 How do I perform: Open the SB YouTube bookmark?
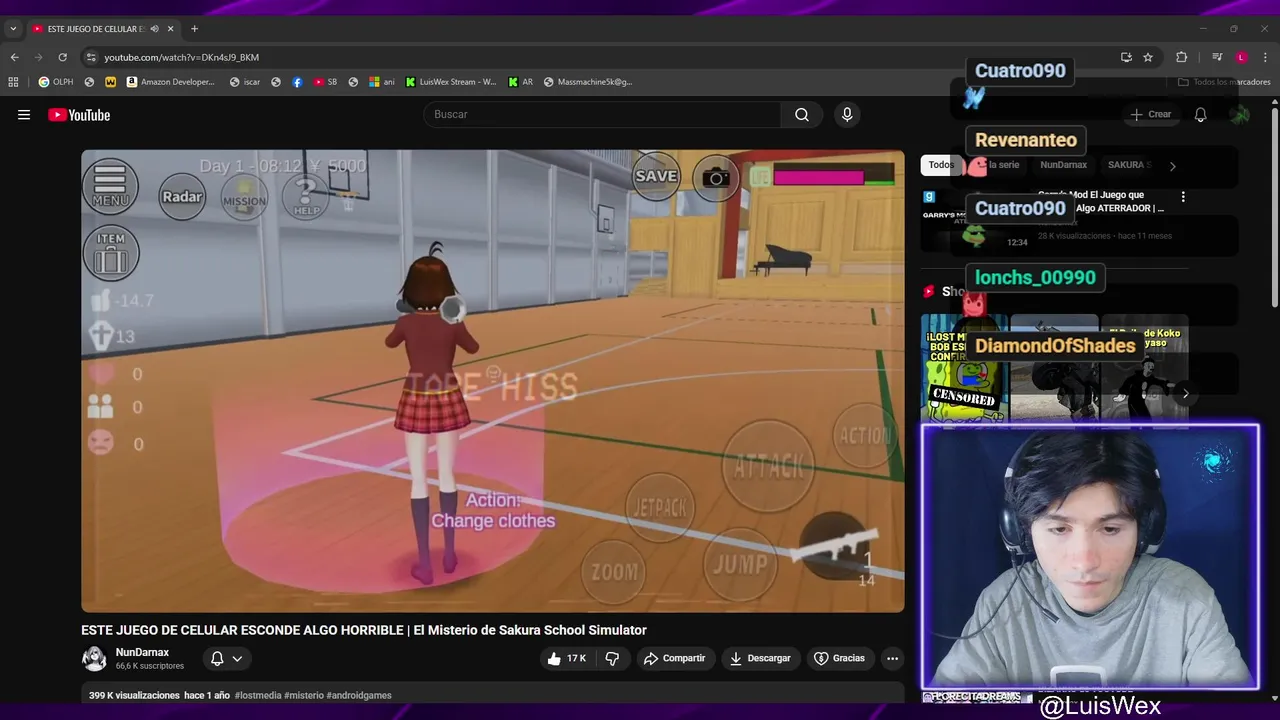(x=325, y=82)
